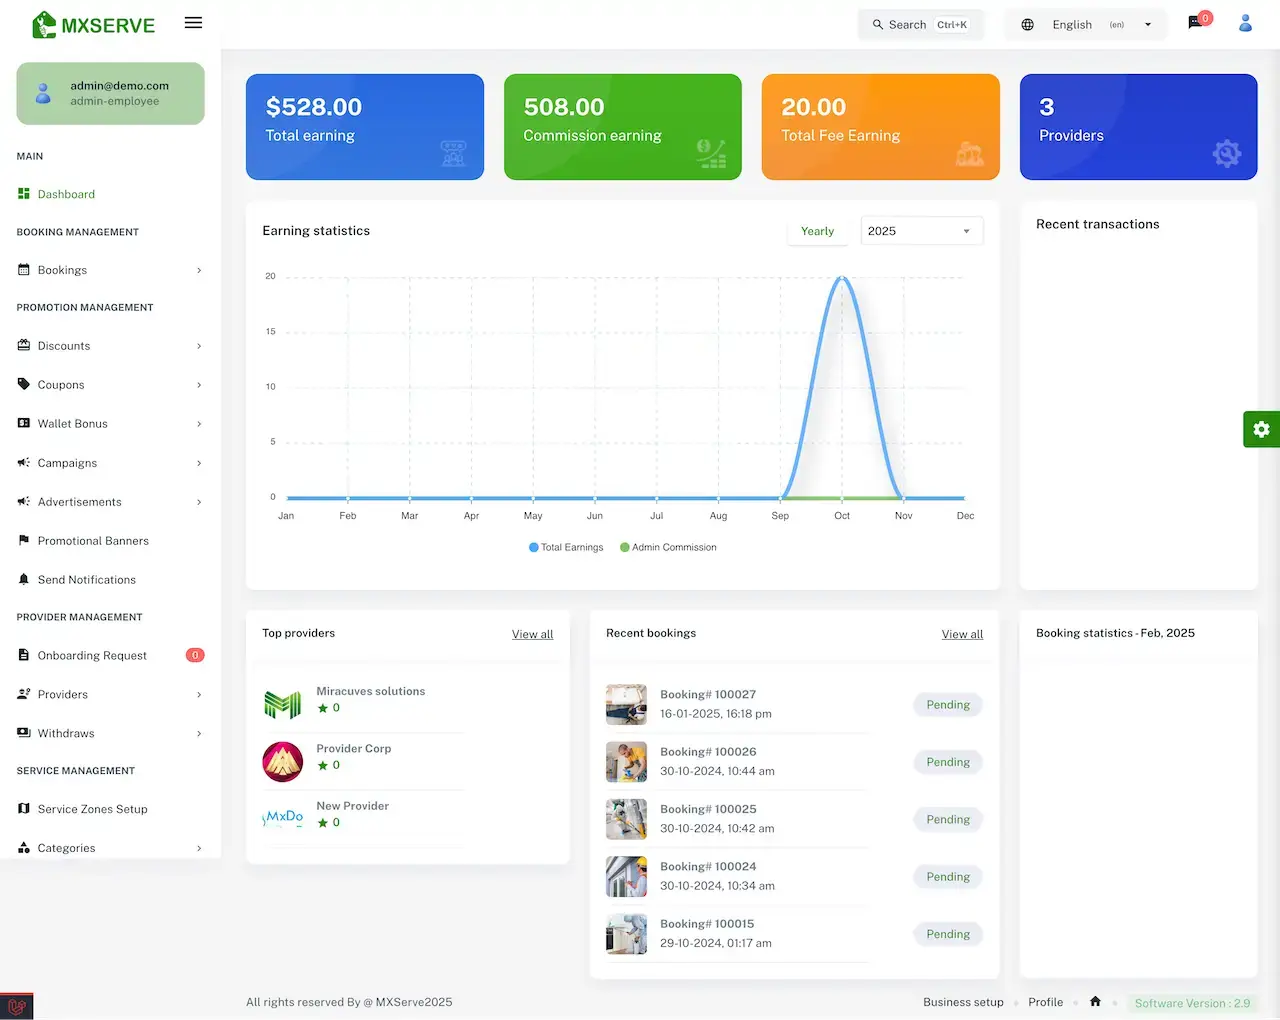Click the Promotional Banners flag icon
This screenshot has height=1020, width=1280.
tap(24, 540)
